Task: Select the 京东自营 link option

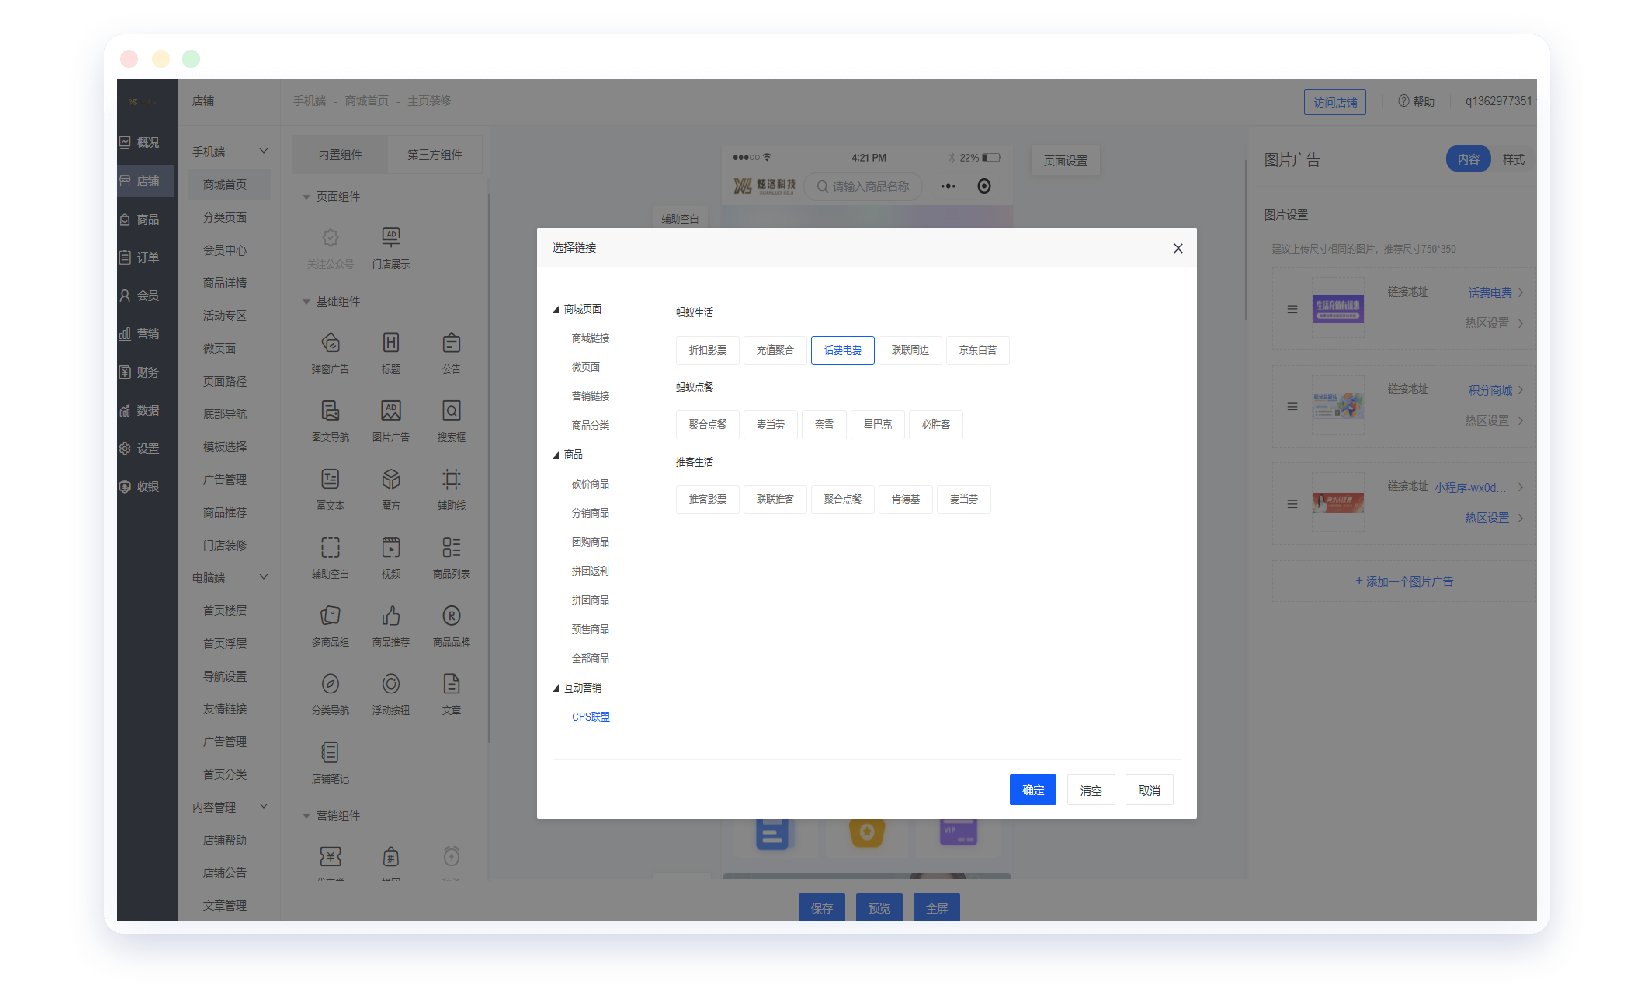Action: pos(977,350)
